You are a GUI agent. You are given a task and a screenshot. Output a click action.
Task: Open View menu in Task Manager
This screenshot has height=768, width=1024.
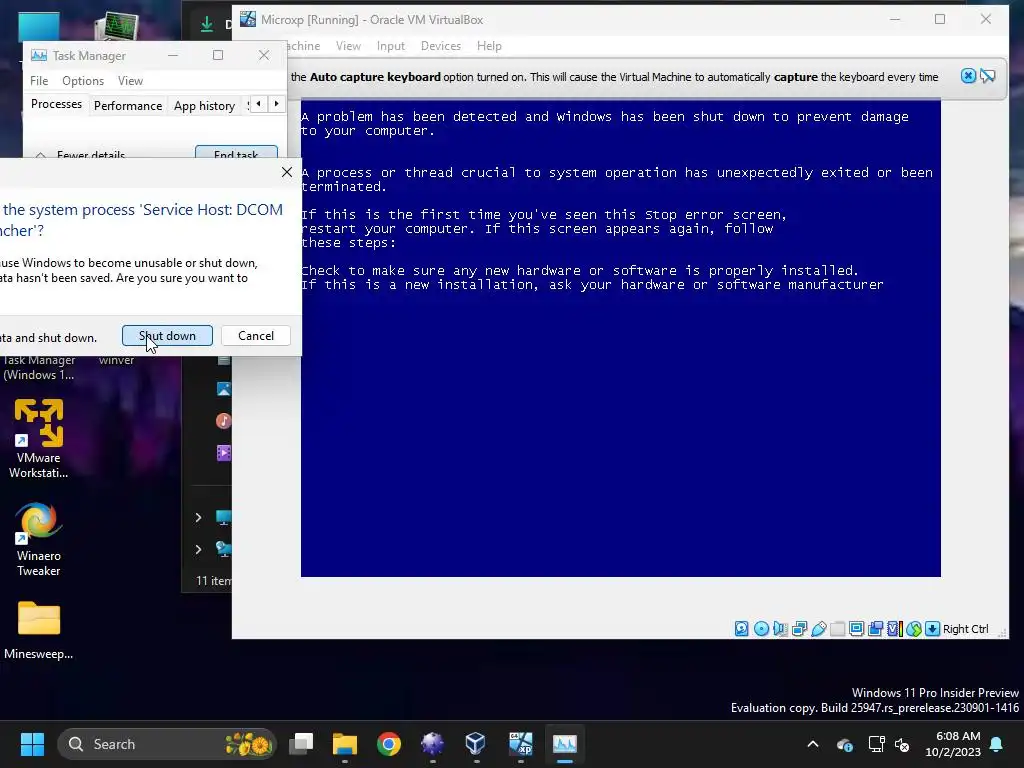tap(131, 81)
